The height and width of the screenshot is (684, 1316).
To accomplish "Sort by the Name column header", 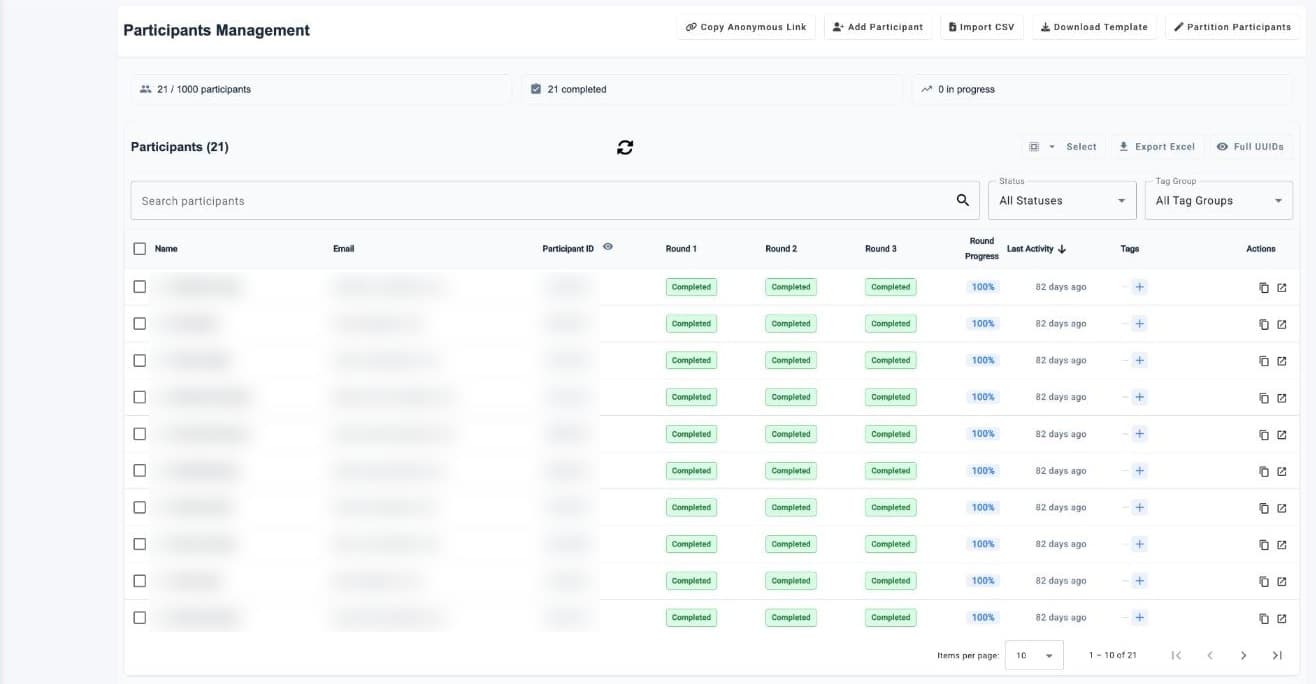I will click(x=166, y=249).
